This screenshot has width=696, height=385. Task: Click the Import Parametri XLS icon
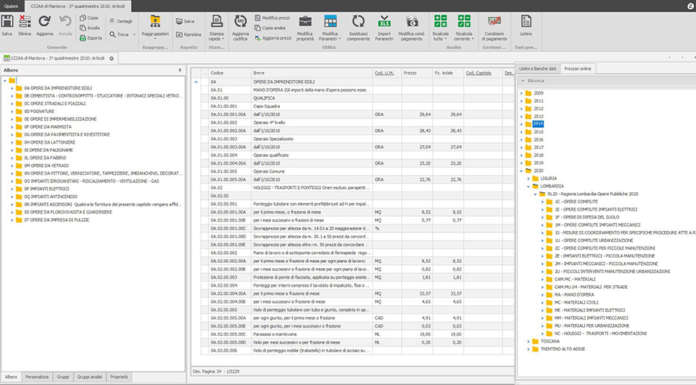coord(384,21)
